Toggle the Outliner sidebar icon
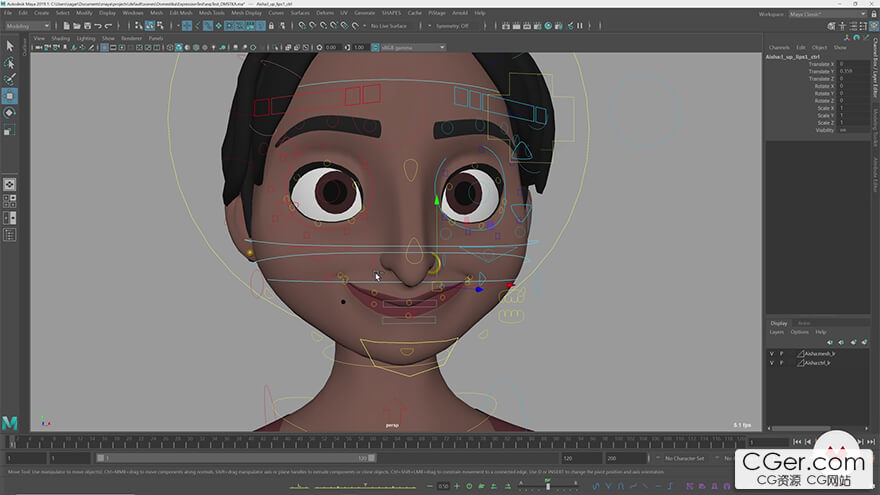The height and width of the screenshot is (495, 880). coord(10,235)
